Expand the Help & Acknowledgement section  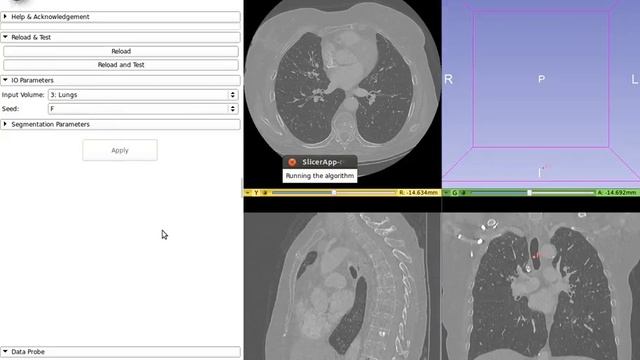[x=120, y=17]
